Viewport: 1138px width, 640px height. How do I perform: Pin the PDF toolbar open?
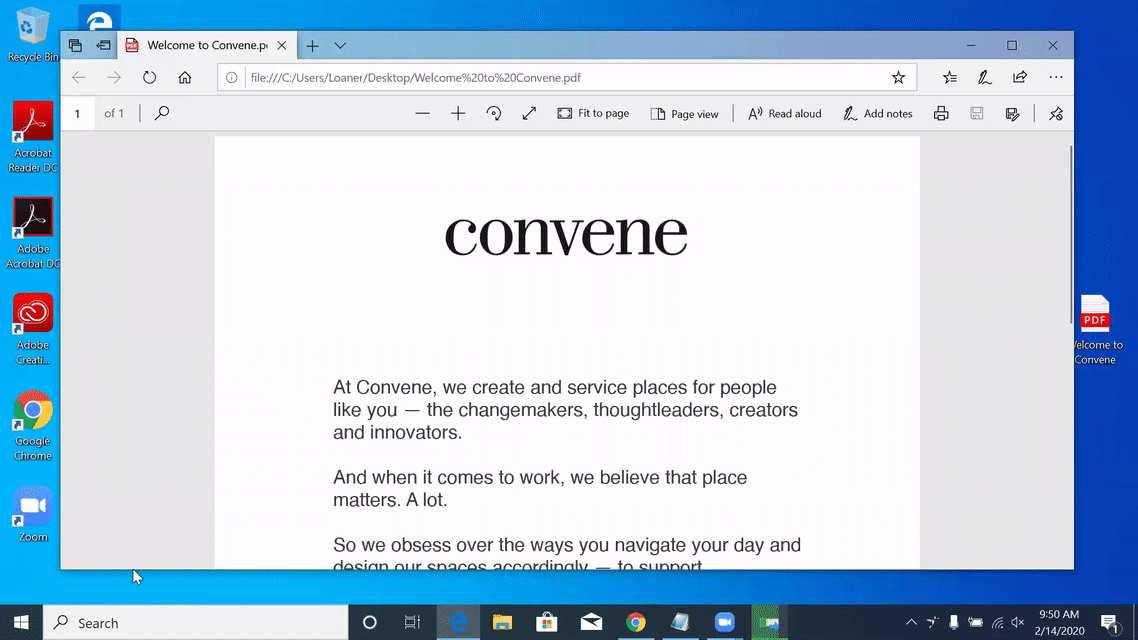(x=1055, y=113)
